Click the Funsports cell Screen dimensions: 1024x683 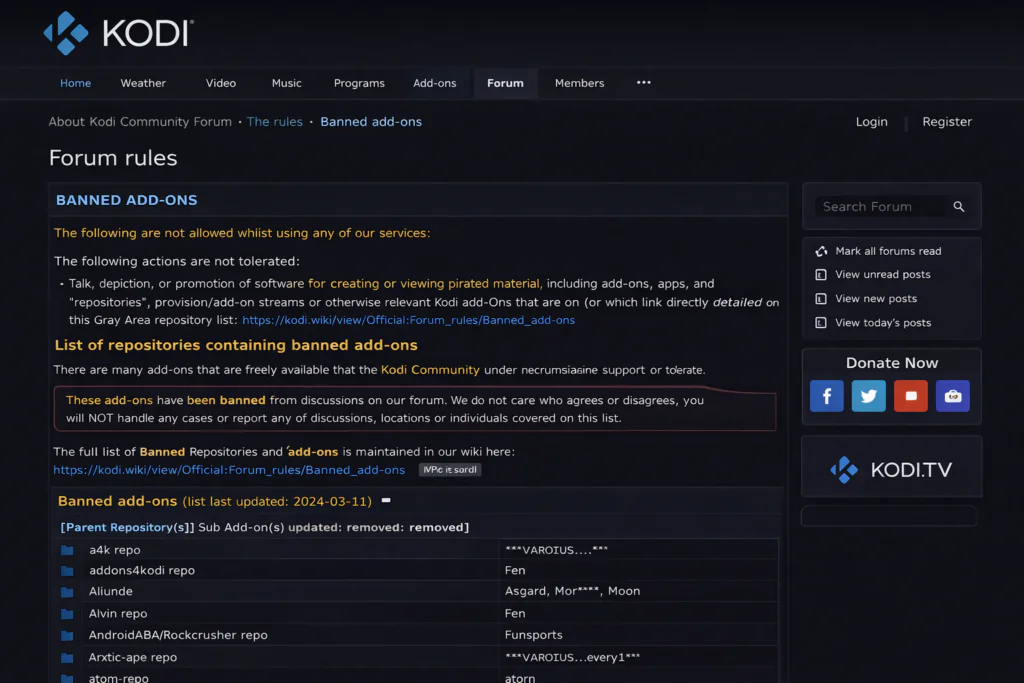coord(534,635)
